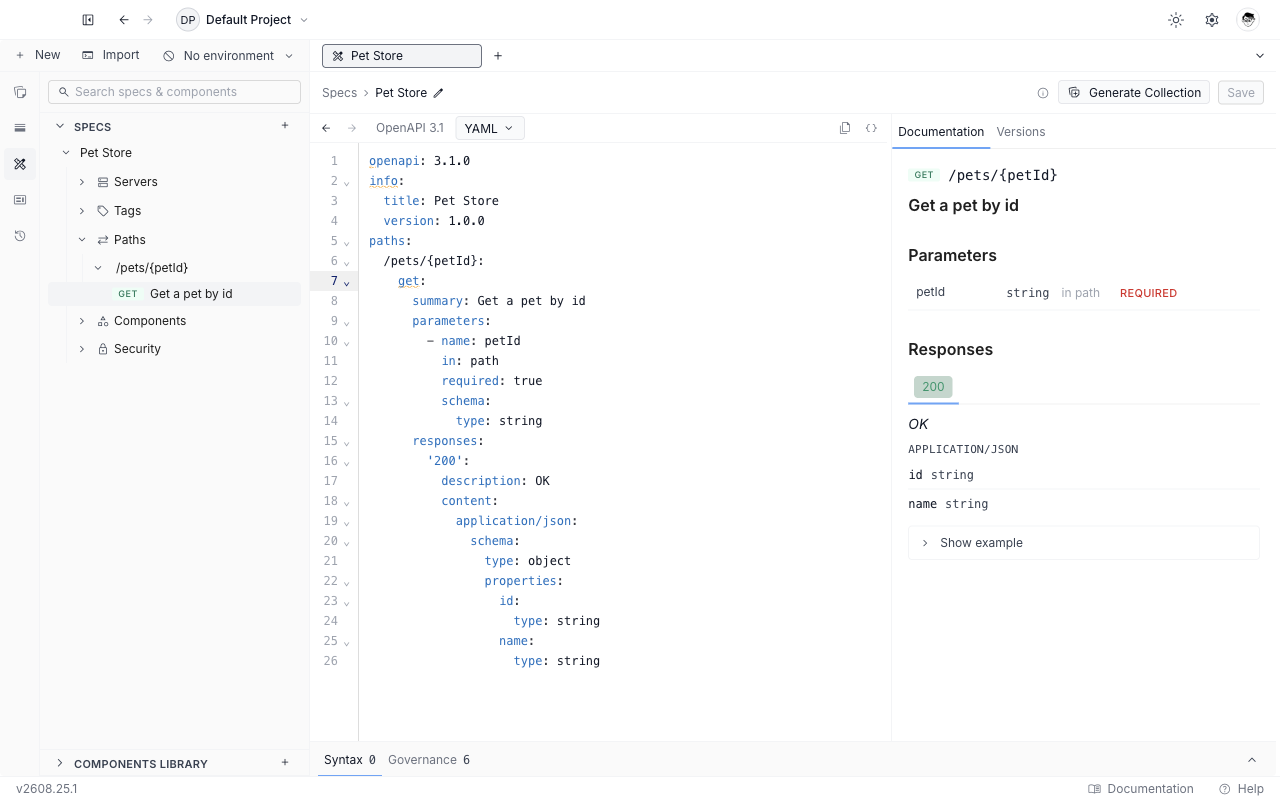Open Collections in the left sidebar
Viewport: 1280px width, 800px height.
[x=20, y=92]
